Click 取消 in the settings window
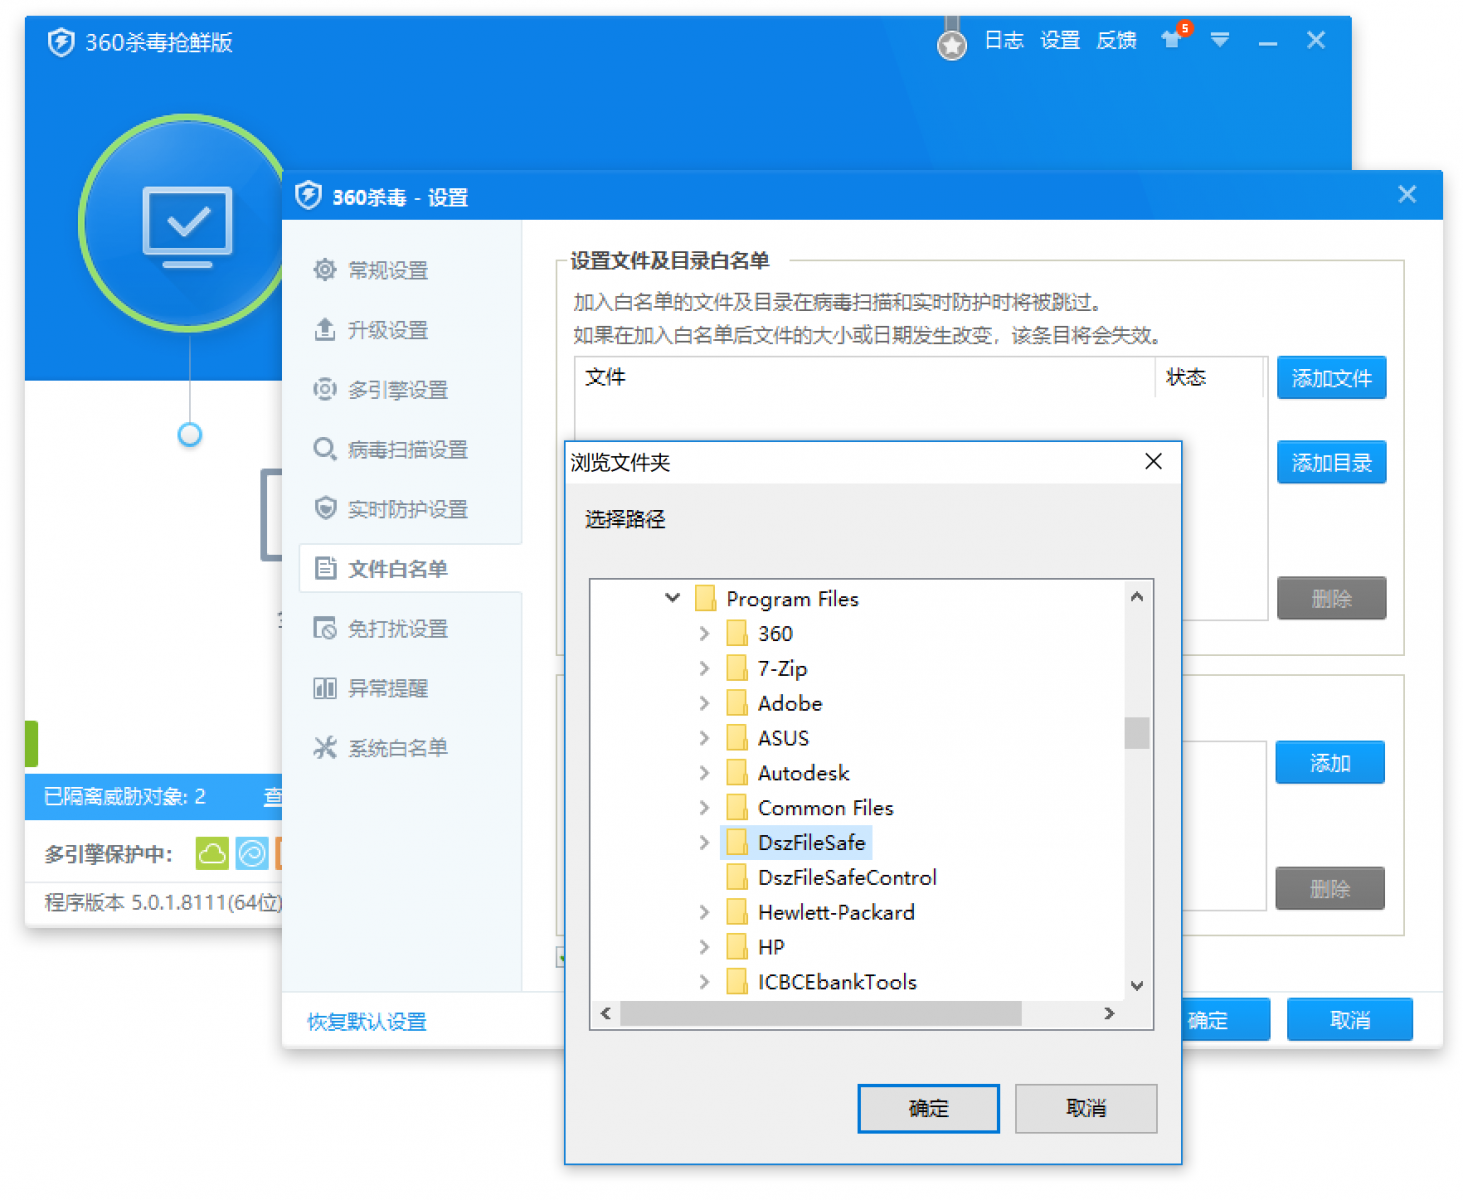Viewport: 1463px width, 1200px height. click(x=1350, y=1020)
